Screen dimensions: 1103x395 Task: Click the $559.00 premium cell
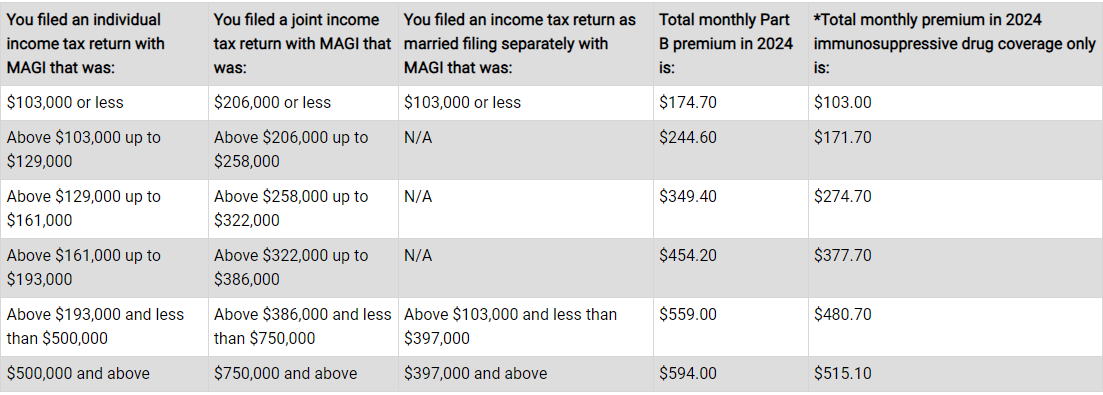(x=730, y=326)
